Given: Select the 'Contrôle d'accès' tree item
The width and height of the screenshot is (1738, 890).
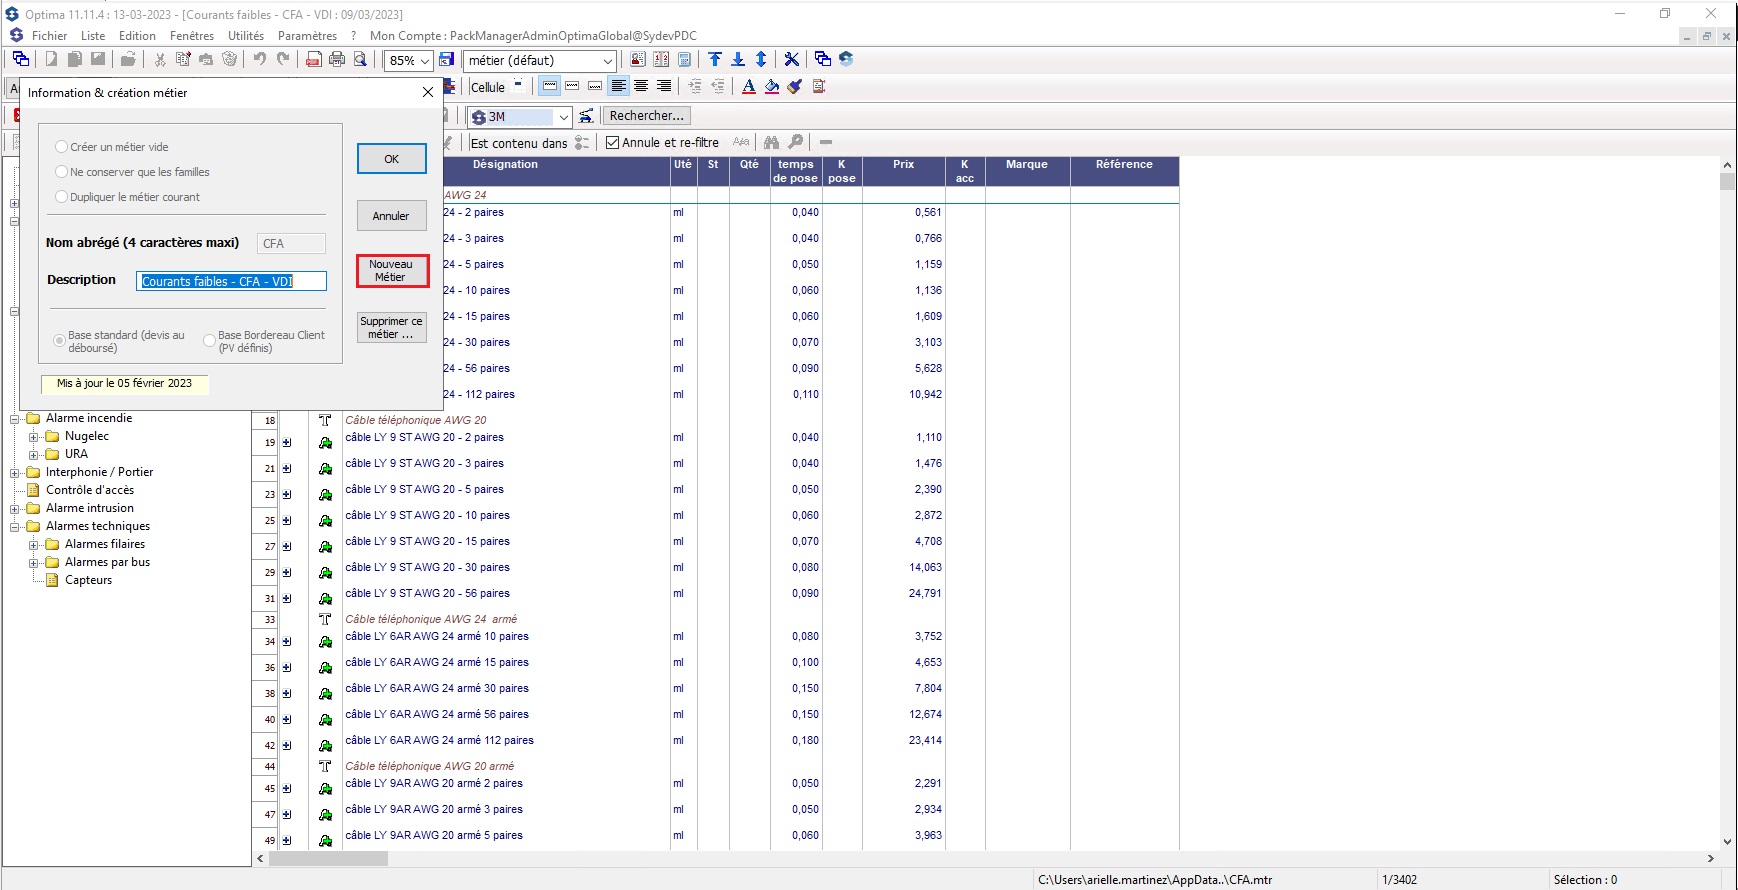Looking at the screenshot, I should coord(90,490).
